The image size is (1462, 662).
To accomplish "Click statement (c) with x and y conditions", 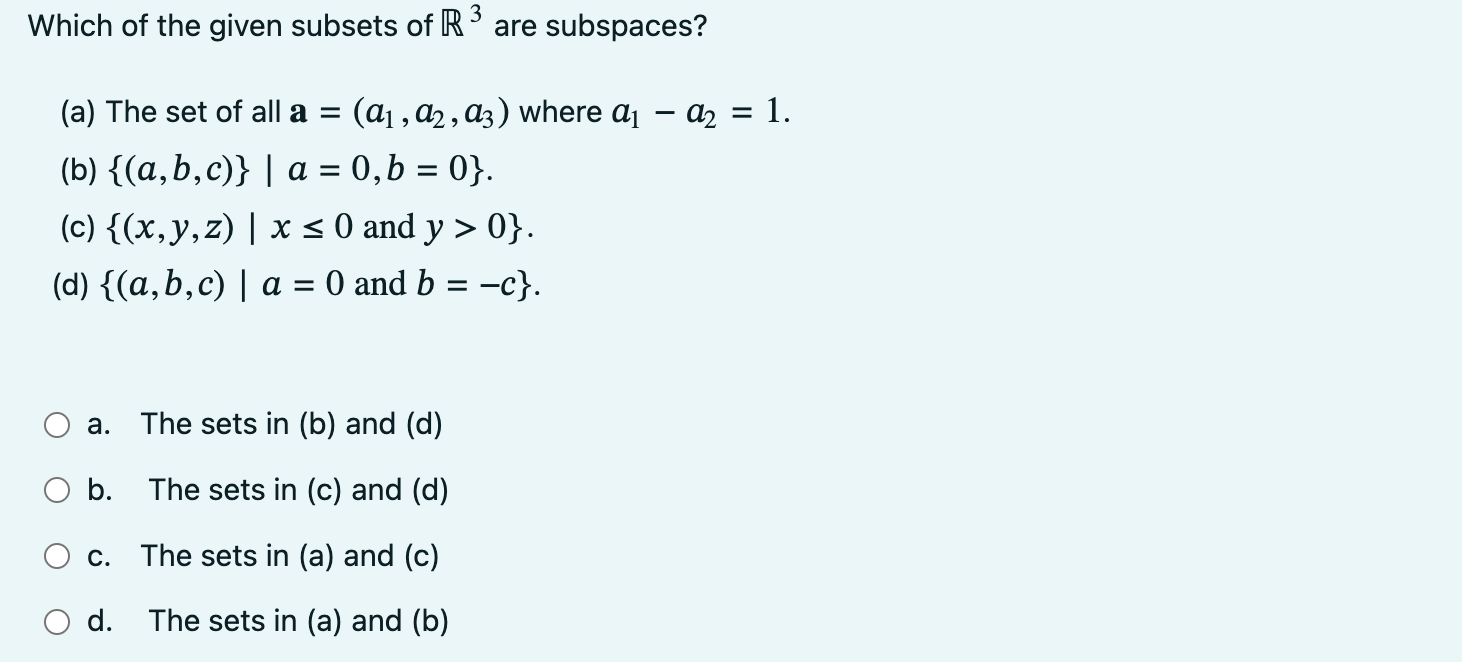I will (290, 228).
